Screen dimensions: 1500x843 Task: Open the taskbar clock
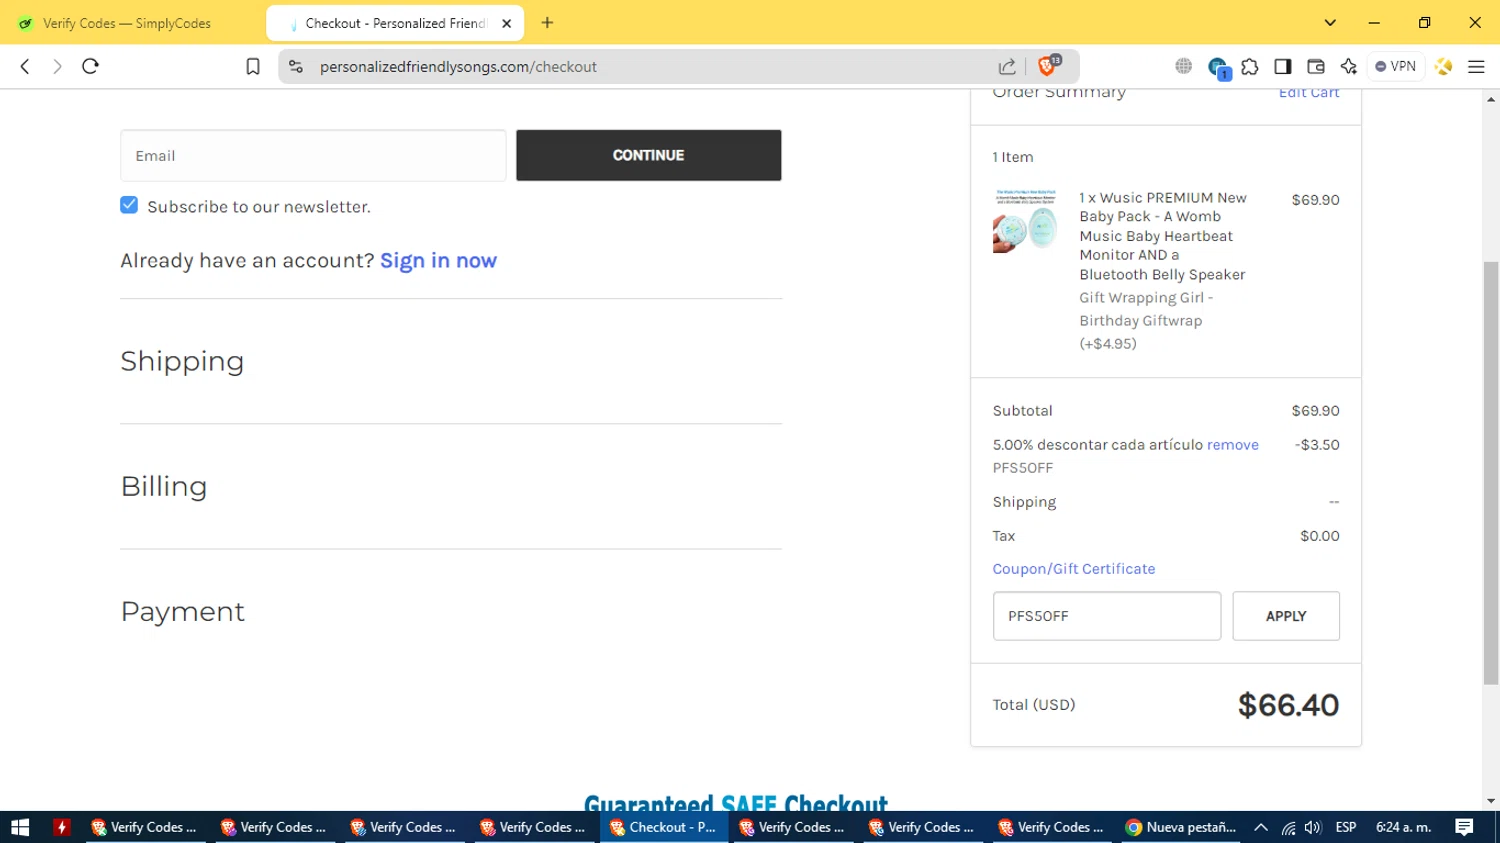pos(1403,827)
